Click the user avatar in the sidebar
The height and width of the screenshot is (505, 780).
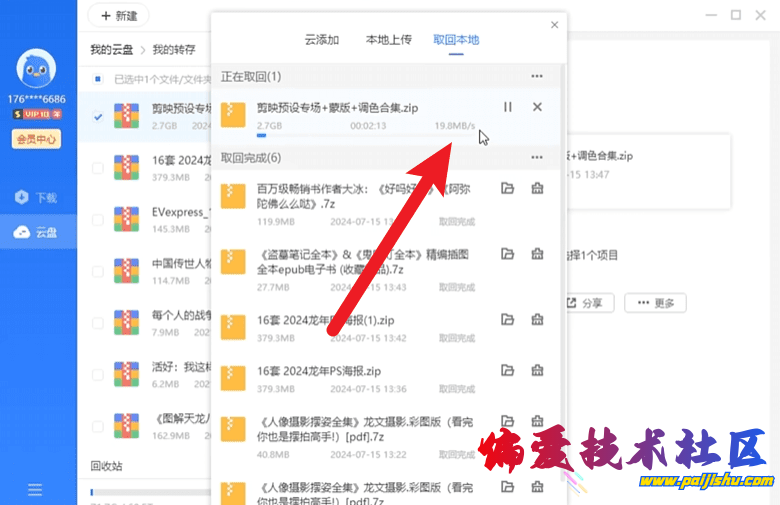38,69
